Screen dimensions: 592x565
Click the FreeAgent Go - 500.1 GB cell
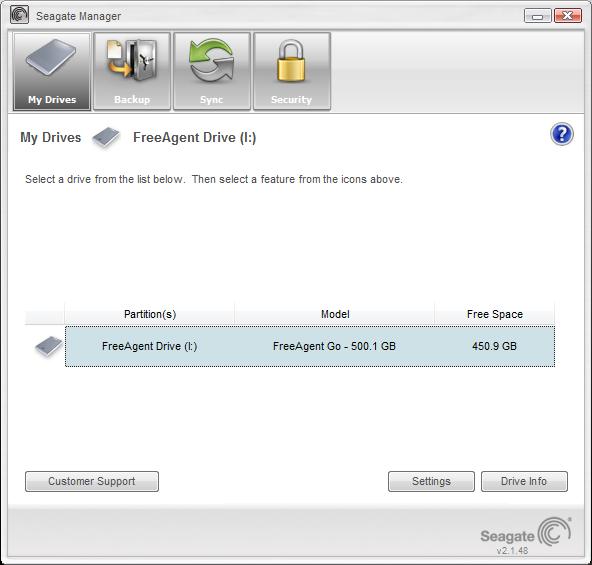334,346
